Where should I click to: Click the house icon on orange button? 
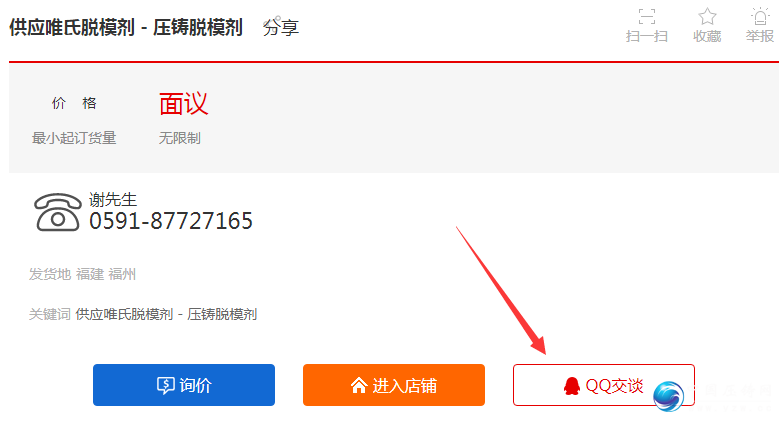[x=359, y=385]
